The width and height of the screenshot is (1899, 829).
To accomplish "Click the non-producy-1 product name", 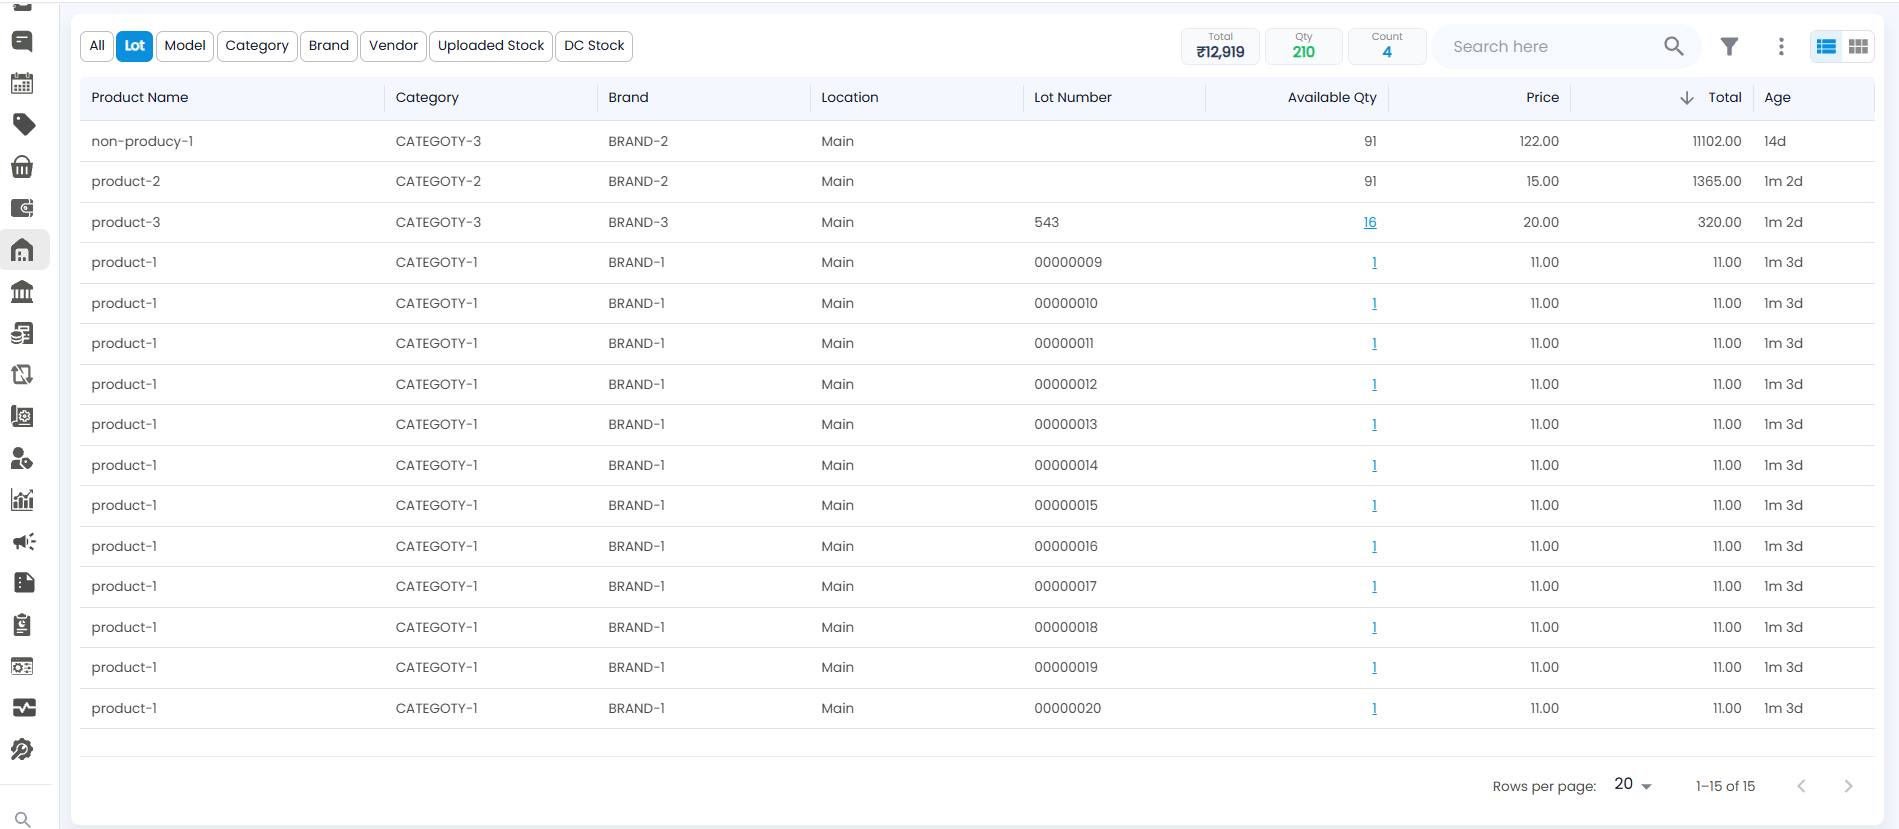I will [142, 141].
